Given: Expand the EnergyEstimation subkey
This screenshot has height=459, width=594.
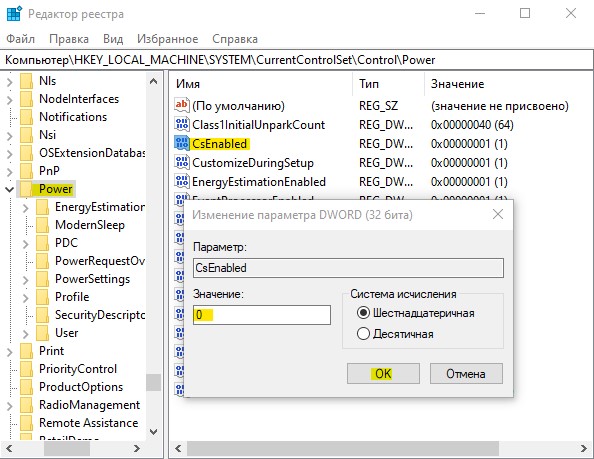Looking at the screenshot, I should click(x=25, y=208).
